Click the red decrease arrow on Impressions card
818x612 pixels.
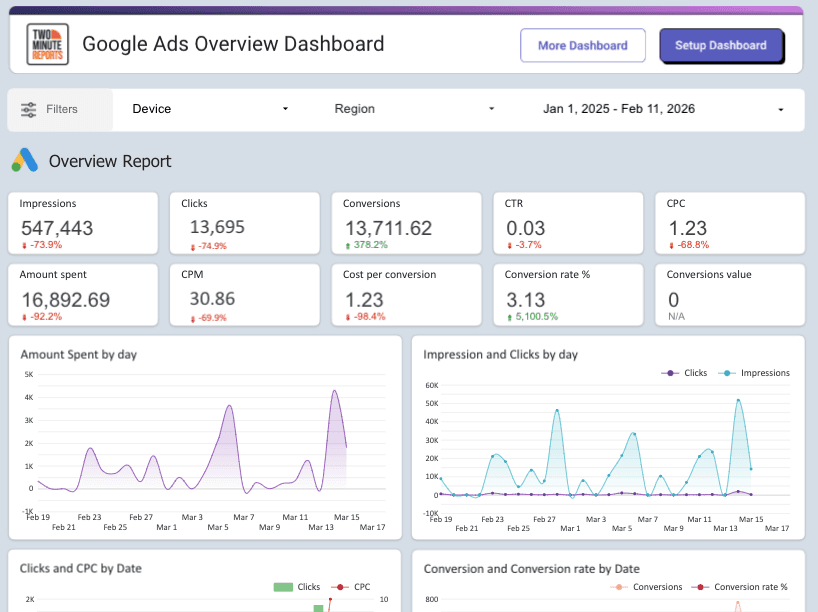coord(25,245)
